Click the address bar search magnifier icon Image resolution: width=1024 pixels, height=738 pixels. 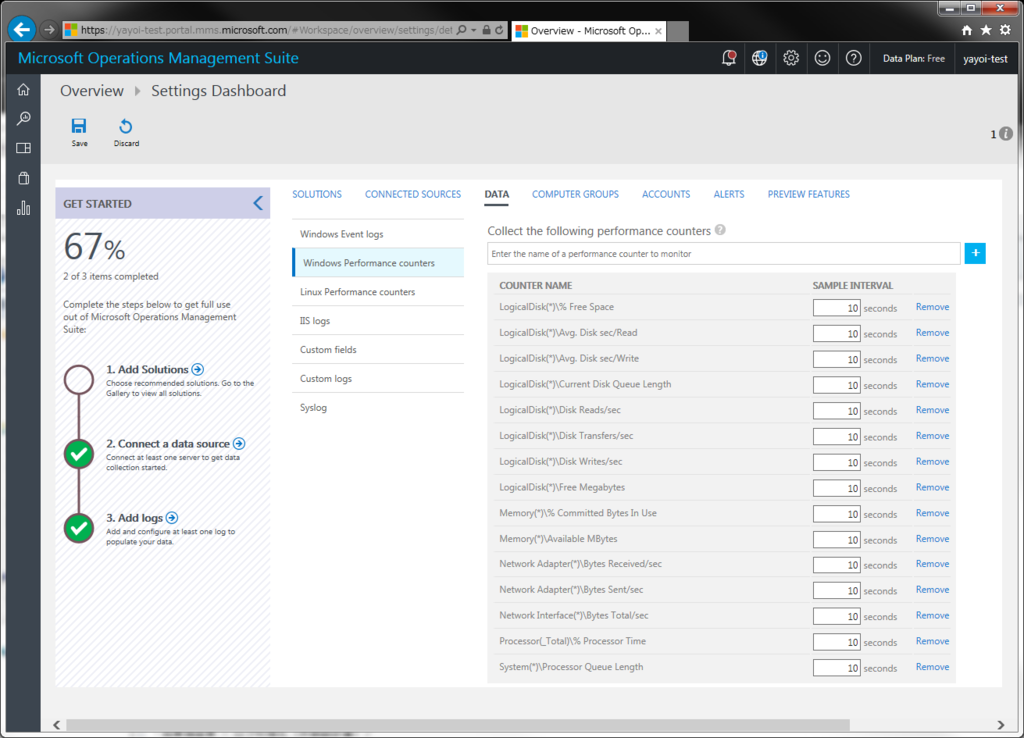pos(462,30)
